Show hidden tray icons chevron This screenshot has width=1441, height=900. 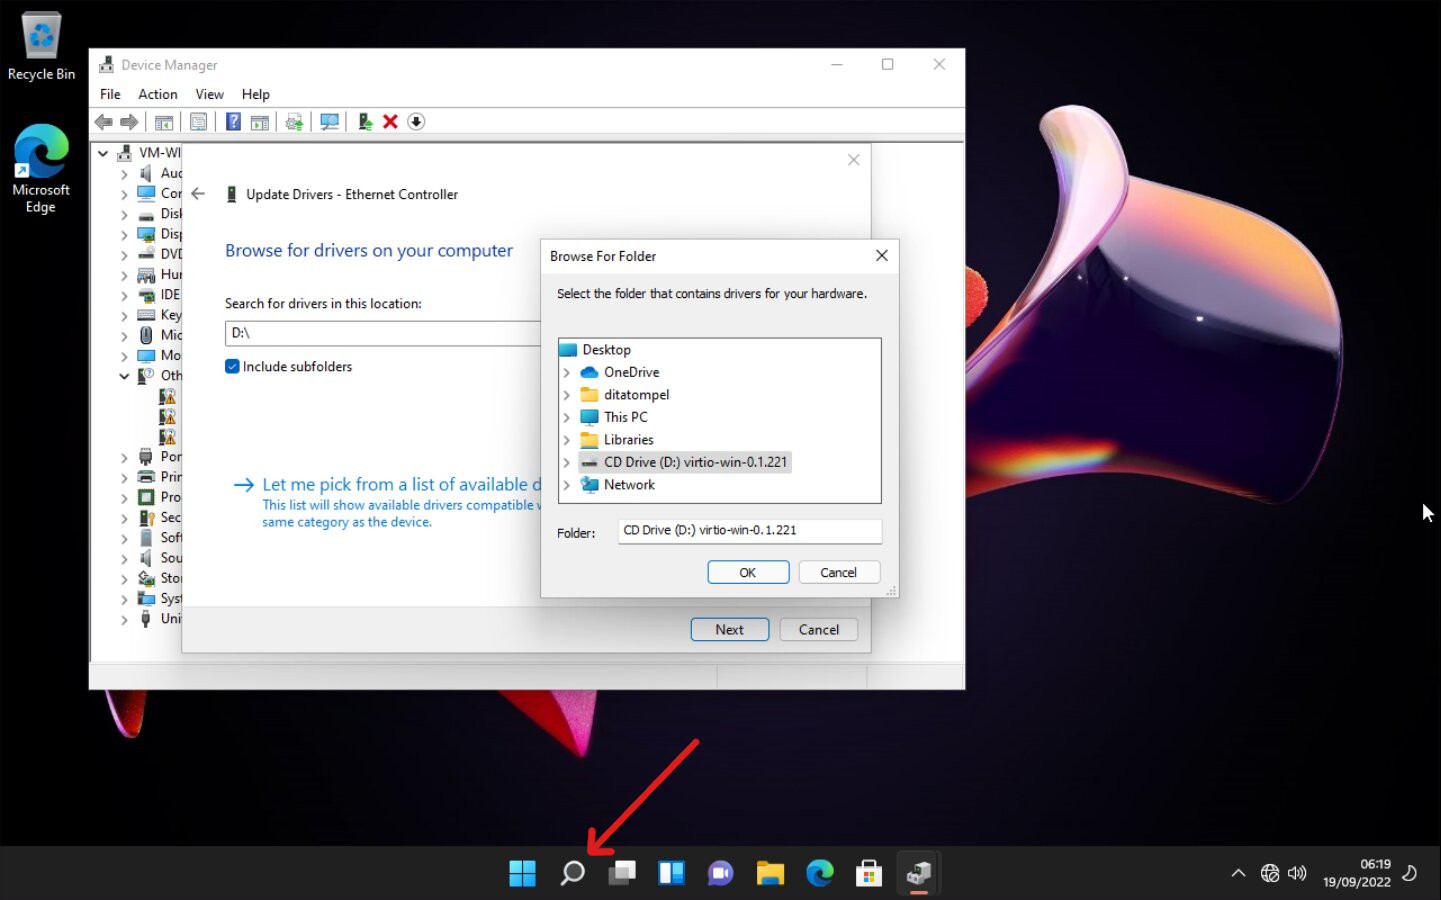tap(1238, 873)
